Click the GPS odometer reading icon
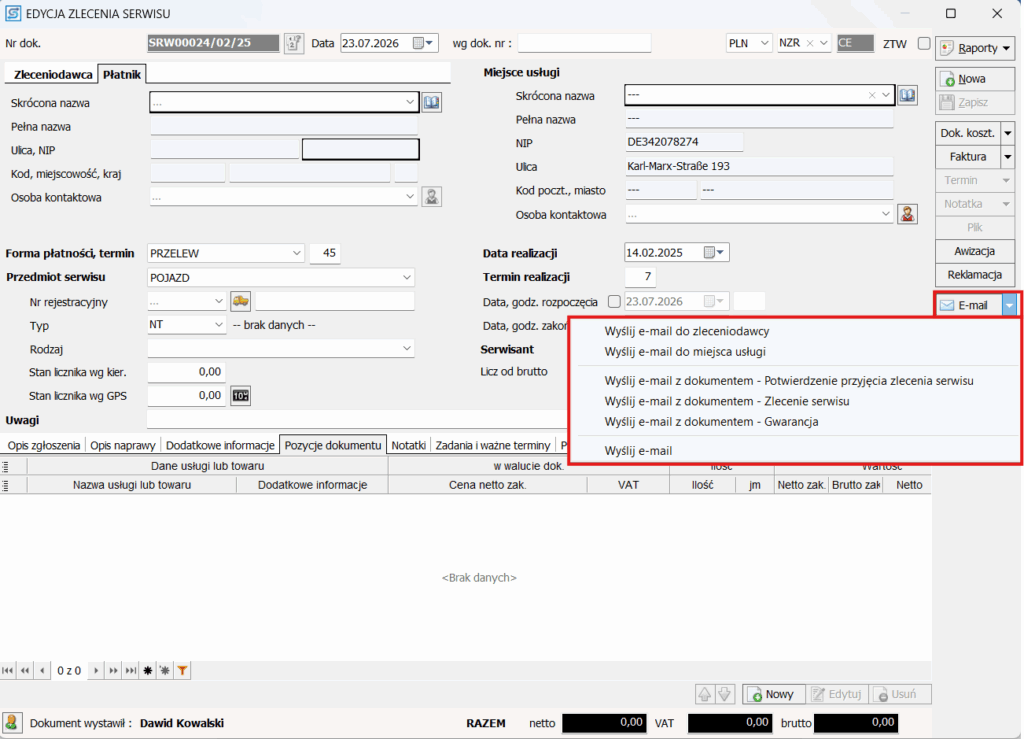Image resolution: width=1024 pixels, height=739 pixels. point(241,396)
